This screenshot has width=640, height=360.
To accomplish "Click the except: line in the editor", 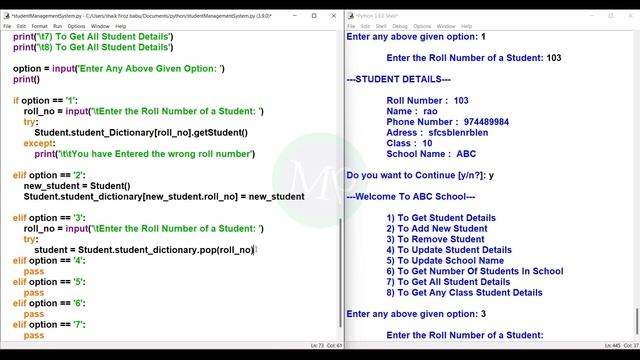I will coord(39,143).
